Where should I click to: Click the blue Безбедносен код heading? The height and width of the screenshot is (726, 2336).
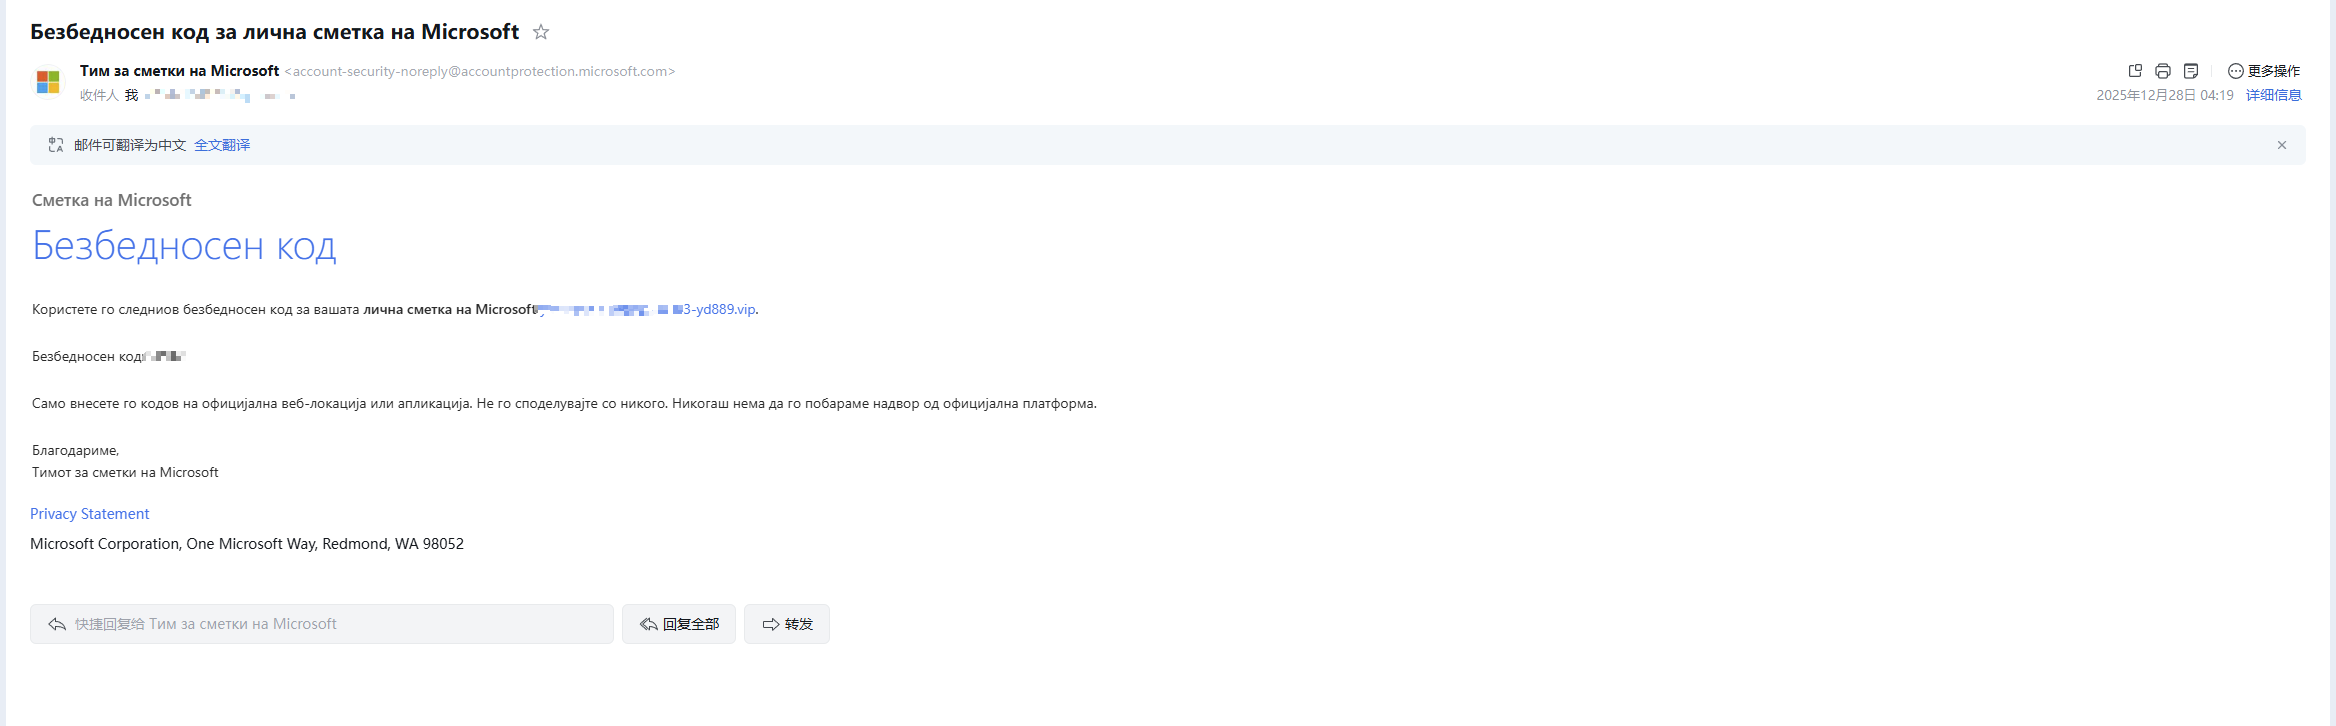click(x=184, y=246)
